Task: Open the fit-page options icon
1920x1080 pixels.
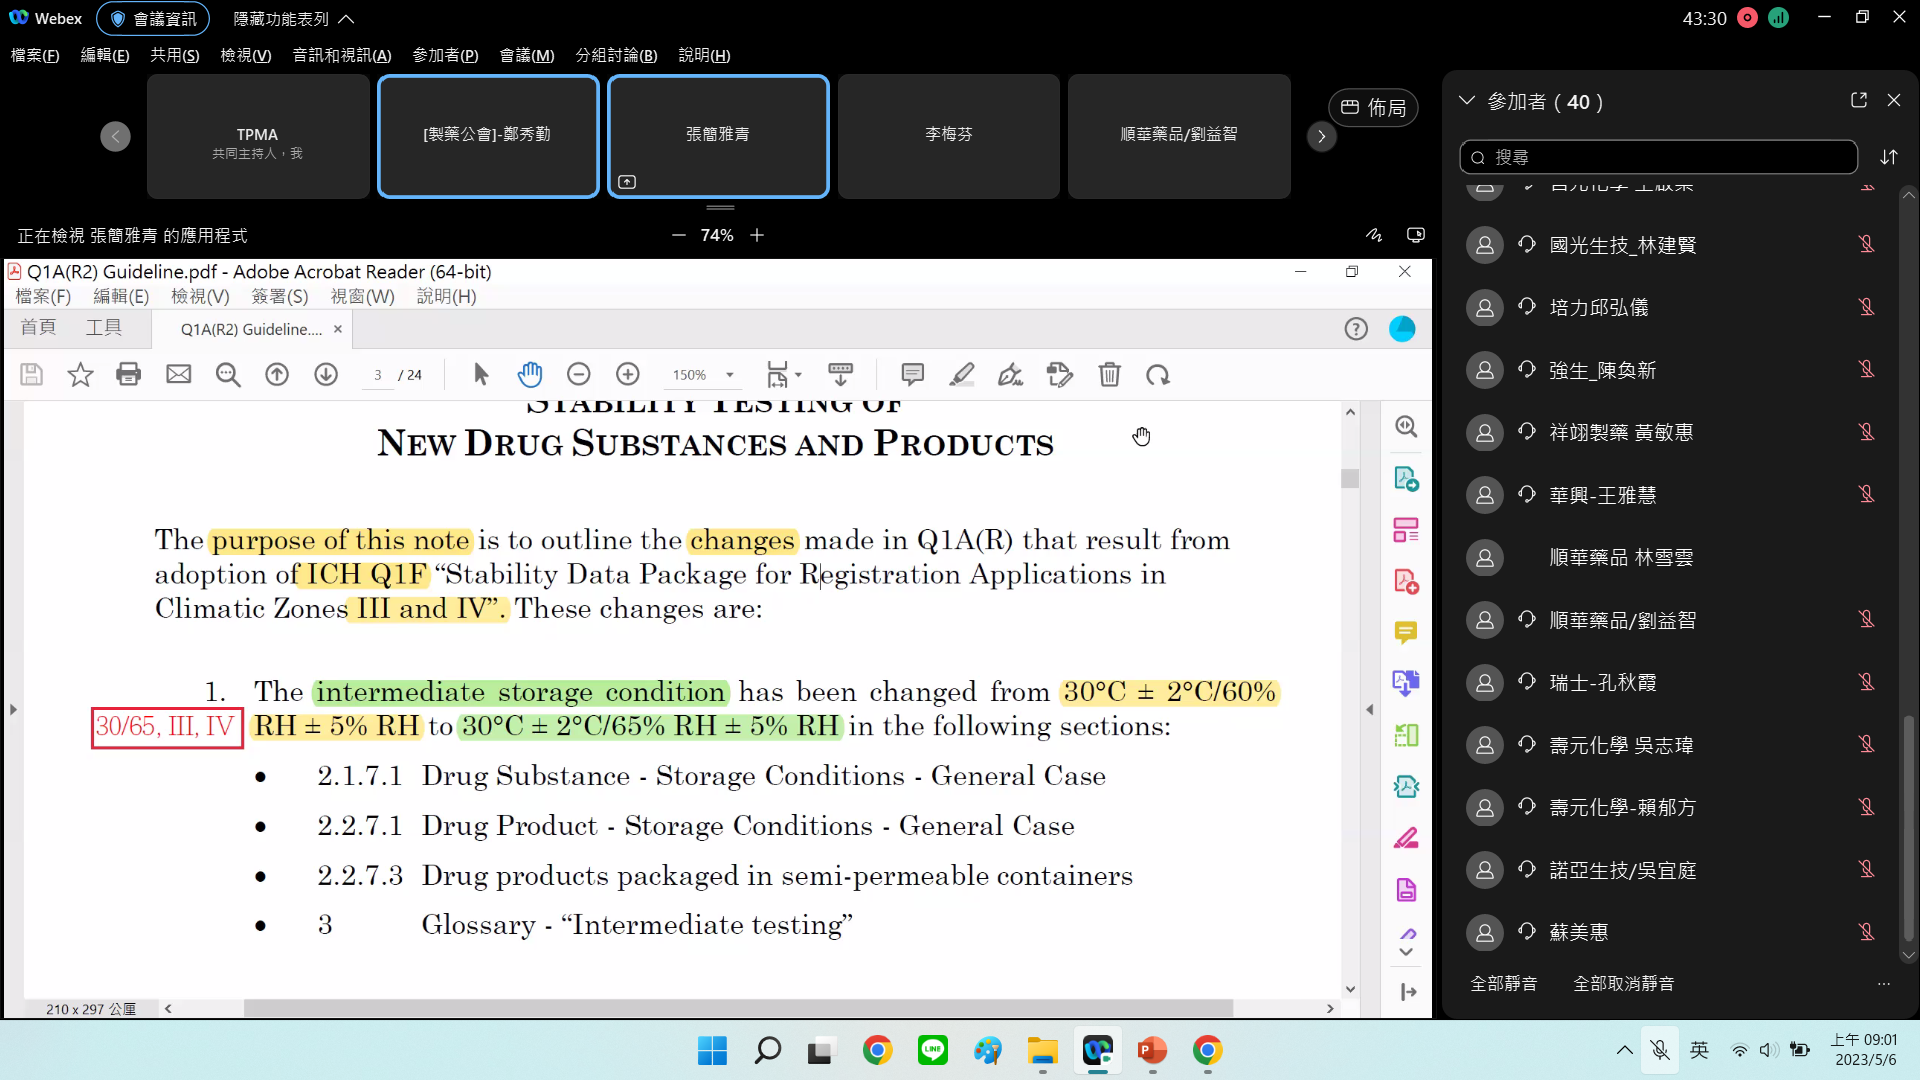Action: pos(783,375)
